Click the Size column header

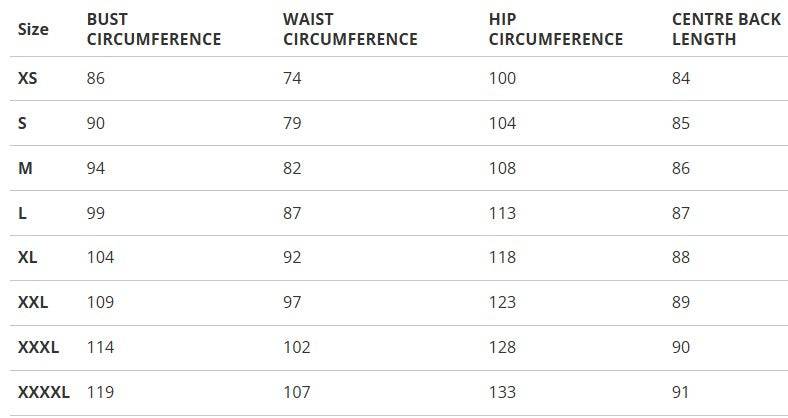(33, 29)
